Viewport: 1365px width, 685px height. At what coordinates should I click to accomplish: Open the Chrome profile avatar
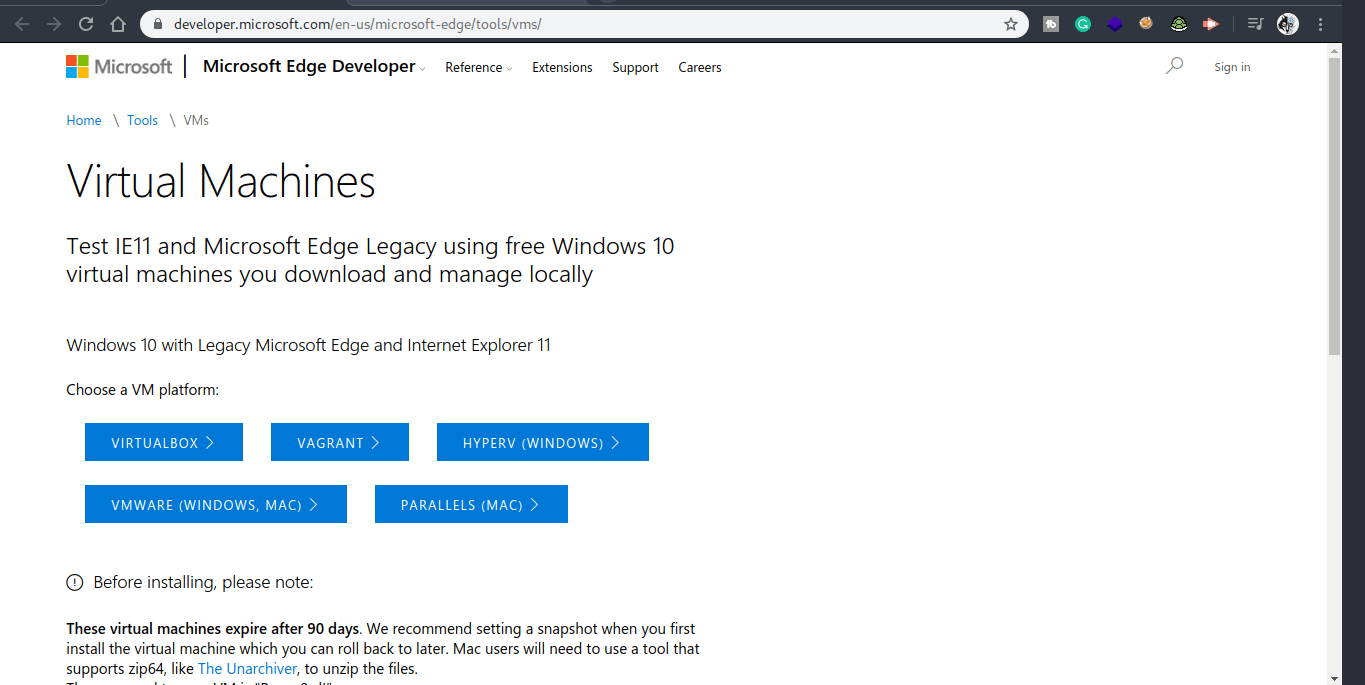(x=1288, y=24)
